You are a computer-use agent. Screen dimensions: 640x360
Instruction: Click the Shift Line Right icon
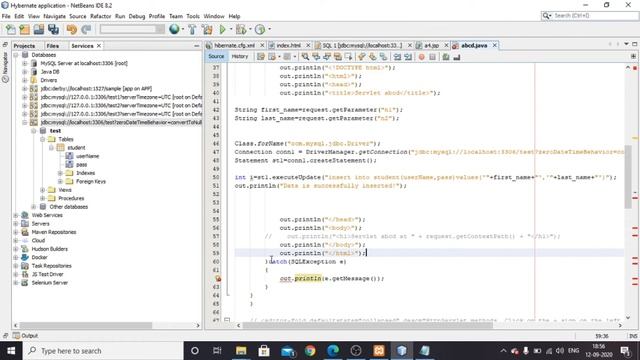408,57
